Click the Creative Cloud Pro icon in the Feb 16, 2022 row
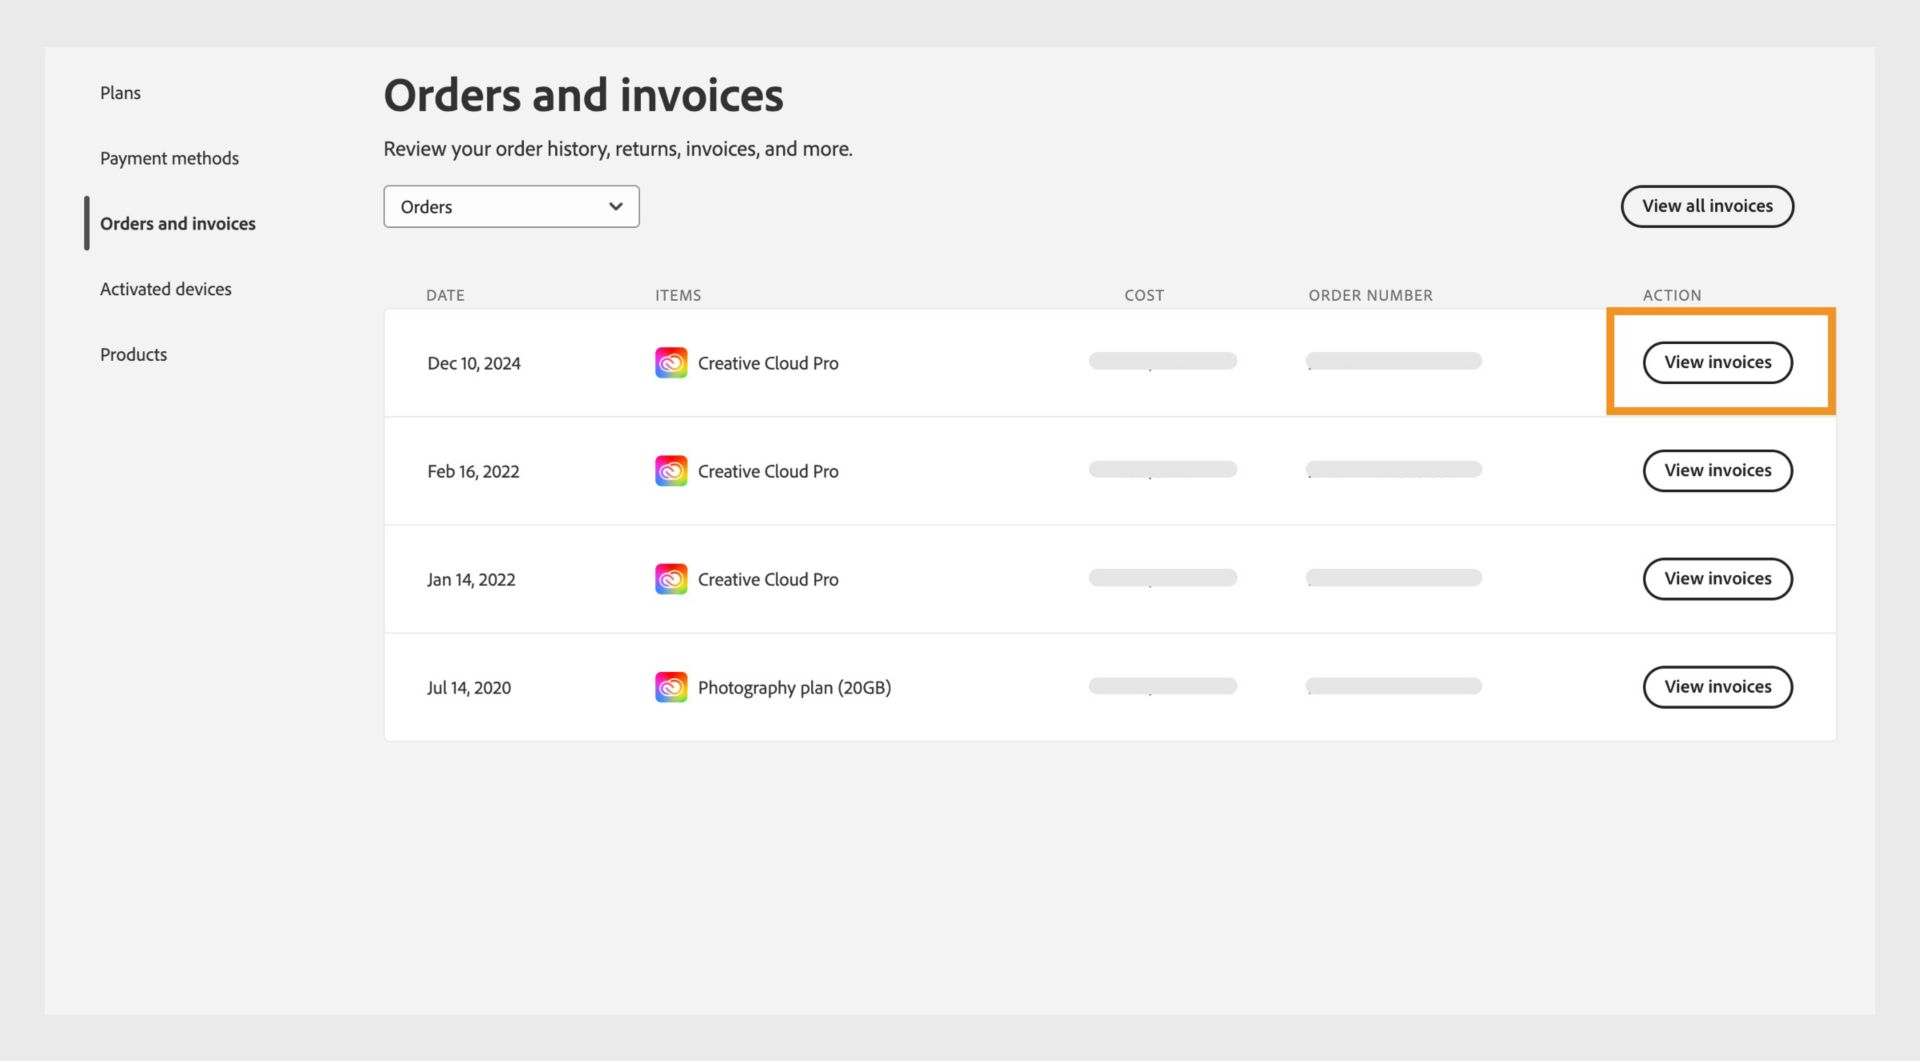Viewport: 1920px width, 1061px height. tap(671, 470)
